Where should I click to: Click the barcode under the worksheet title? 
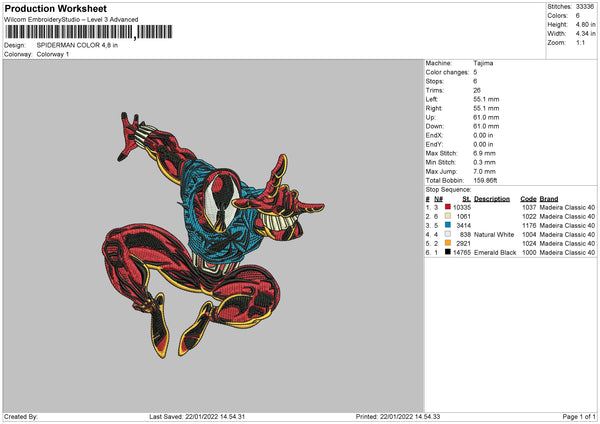[x=88, y=32]
